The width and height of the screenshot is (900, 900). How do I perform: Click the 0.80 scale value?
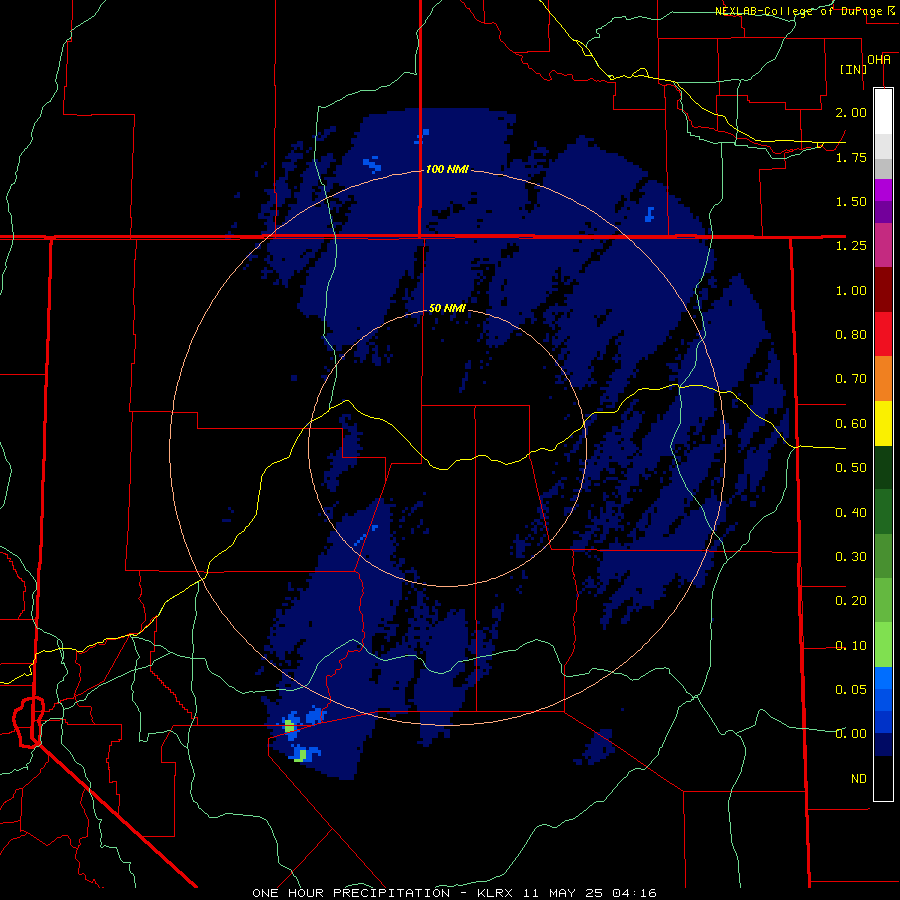(851, 335)
